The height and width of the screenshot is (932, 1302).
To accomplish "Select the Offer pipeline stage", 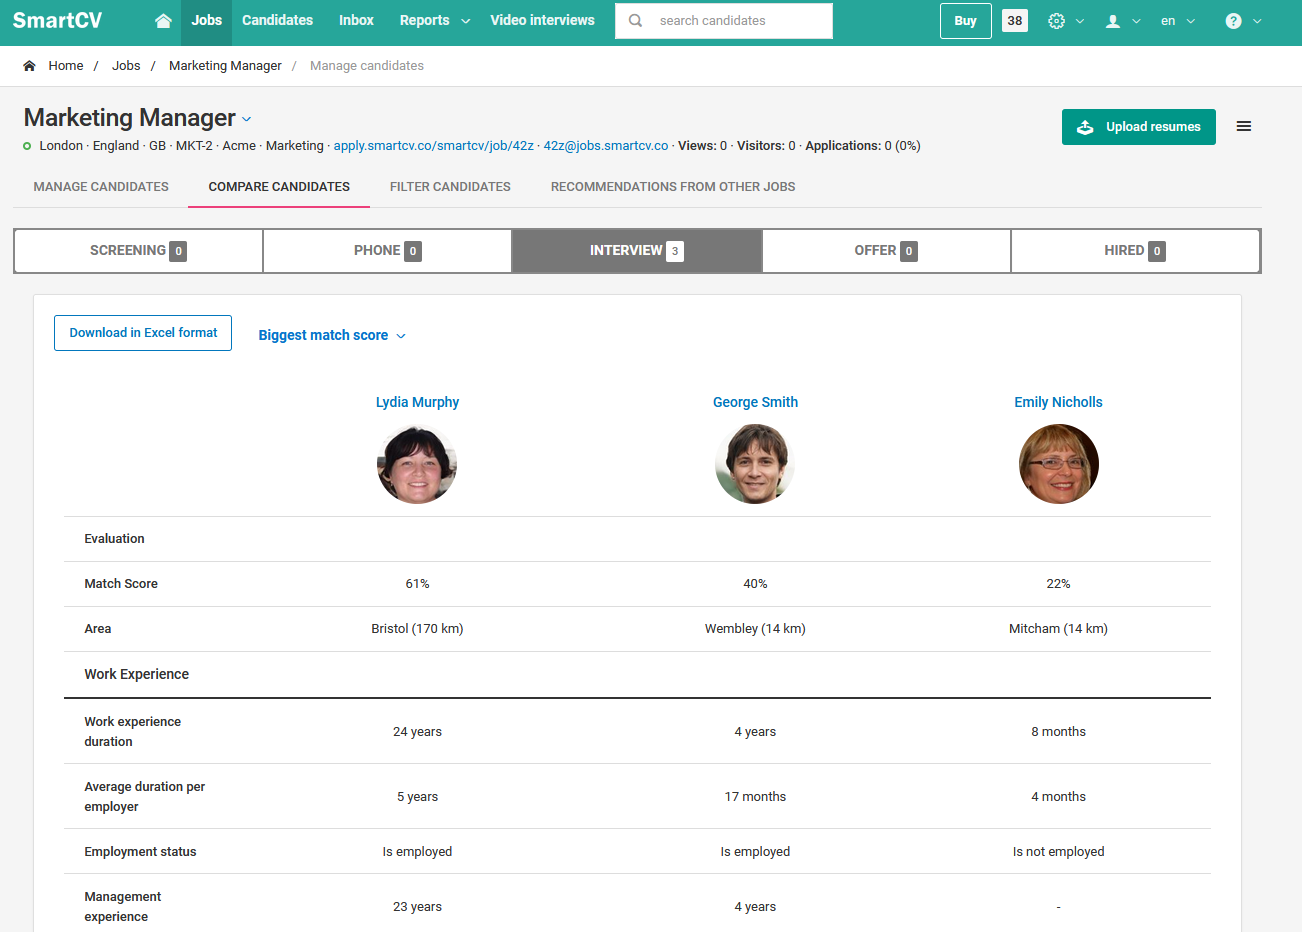I will coord(886,251).
